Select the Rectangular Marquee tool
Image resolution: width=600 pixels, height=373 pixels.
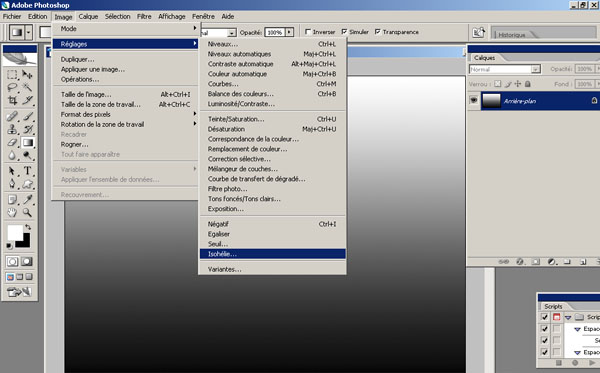tap(12, 75)
